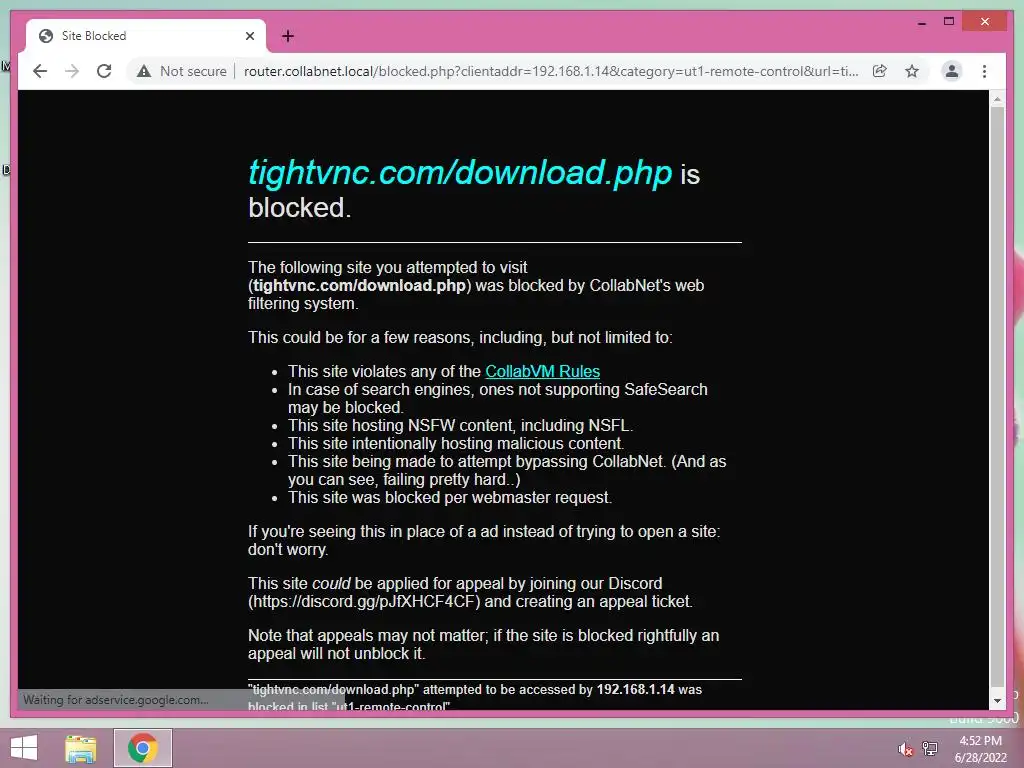The width and height of the screenshot is (1024, 768).
Task: Click the forward navigation arrow
Action: coord(72,71)
